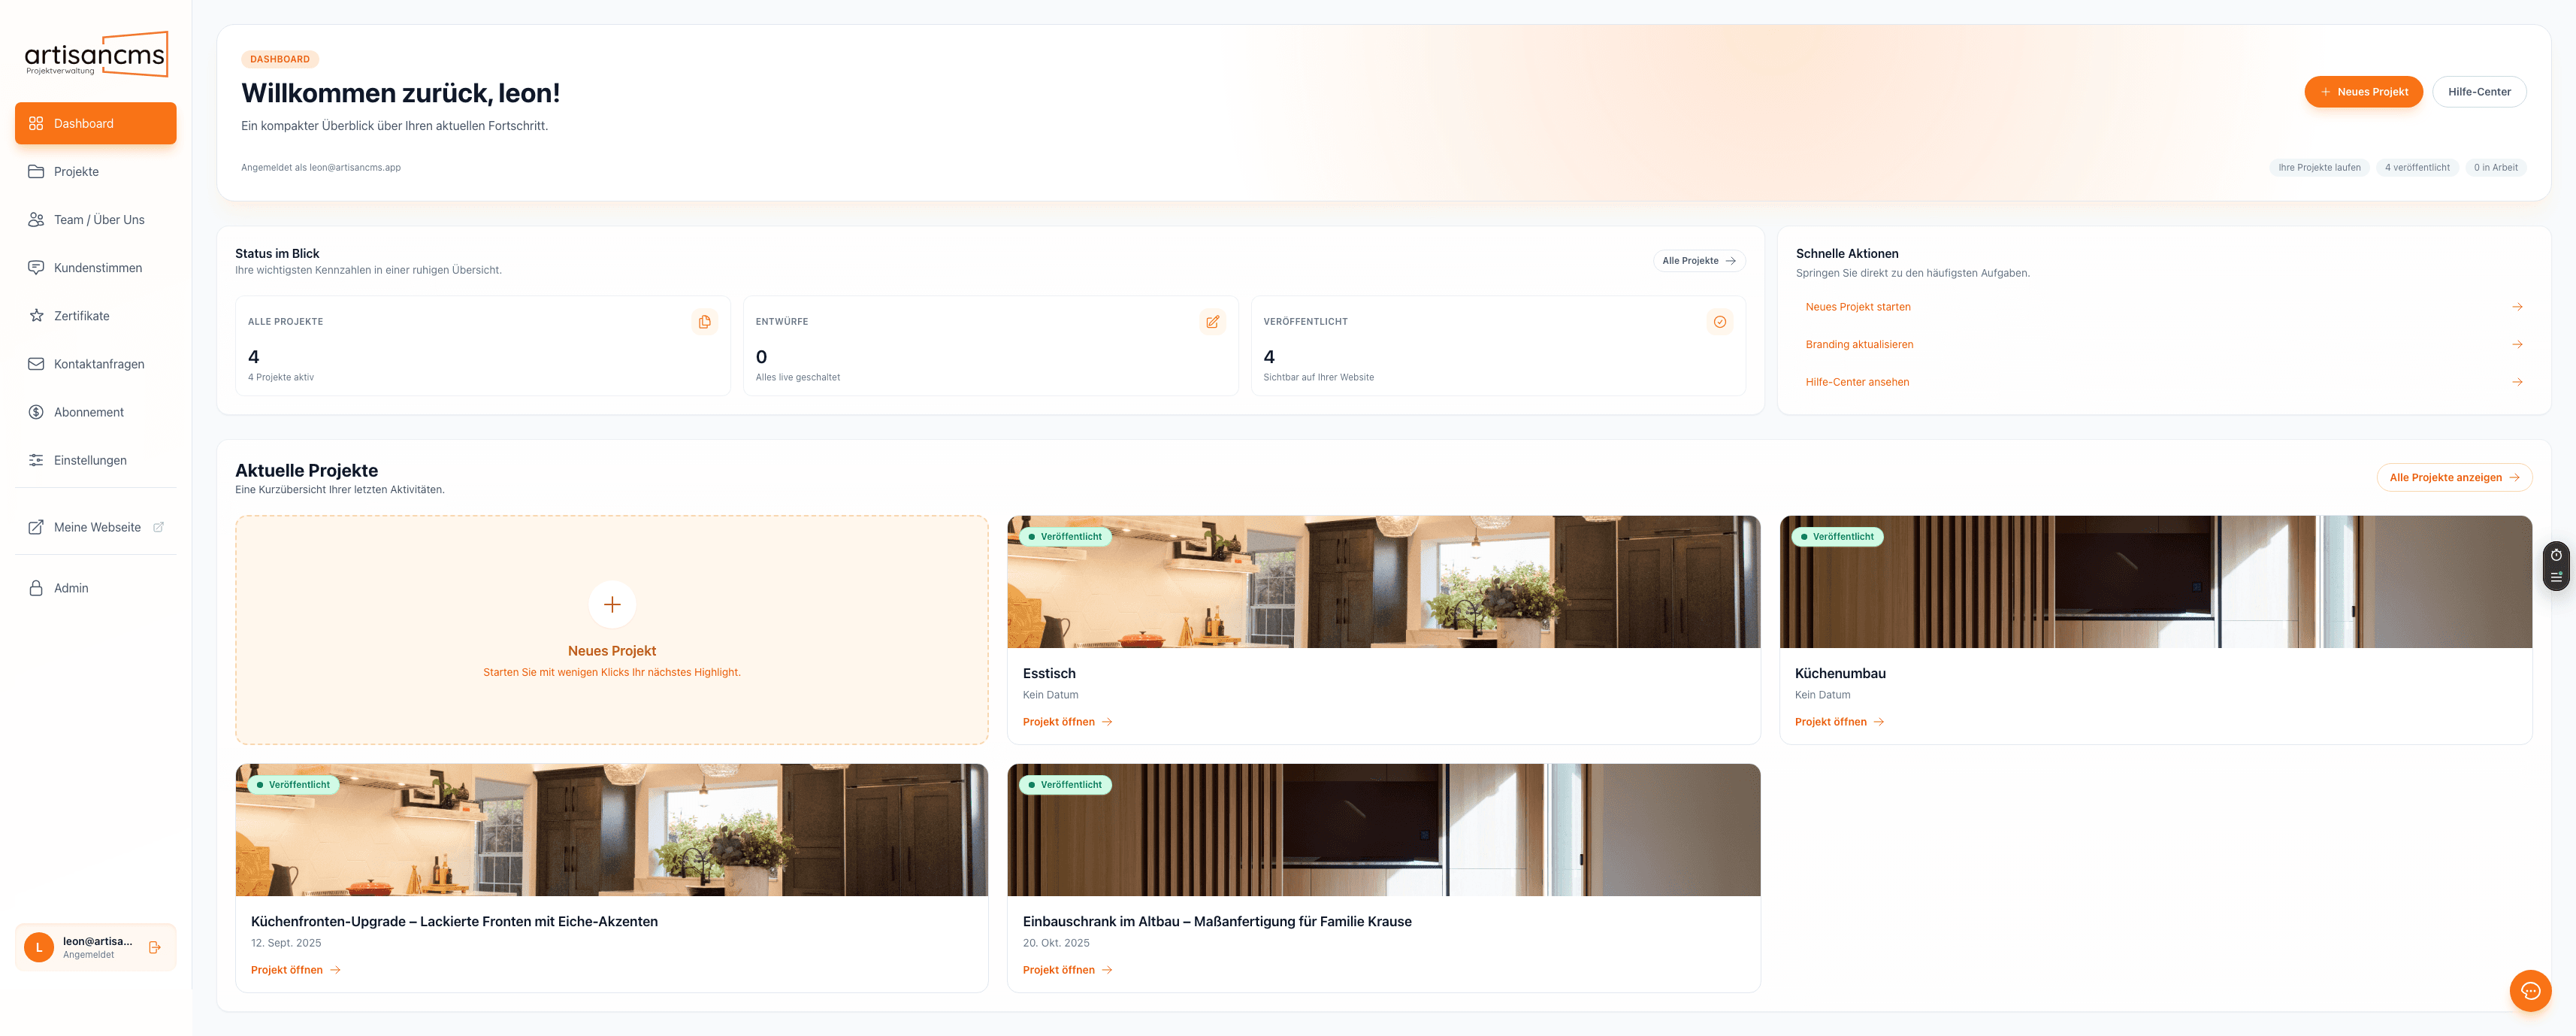Image resolution: width=2576 pixels, height=1036 pixels.
Task: Switch to the Projekte section
Action: click(x=76, y=171)
